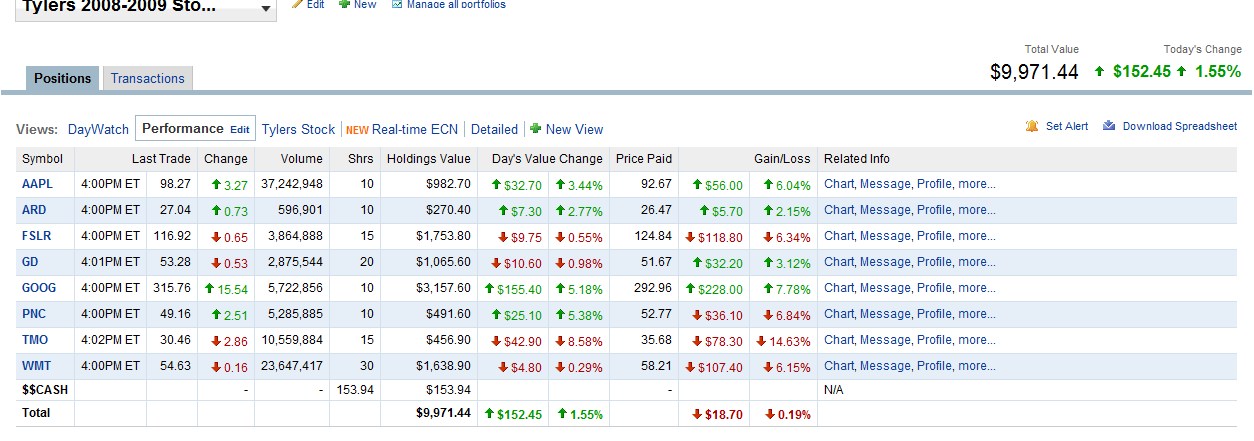Open the portfolio selector dropdown
This screenshot has width=1254, height=441.
(265, 8)
